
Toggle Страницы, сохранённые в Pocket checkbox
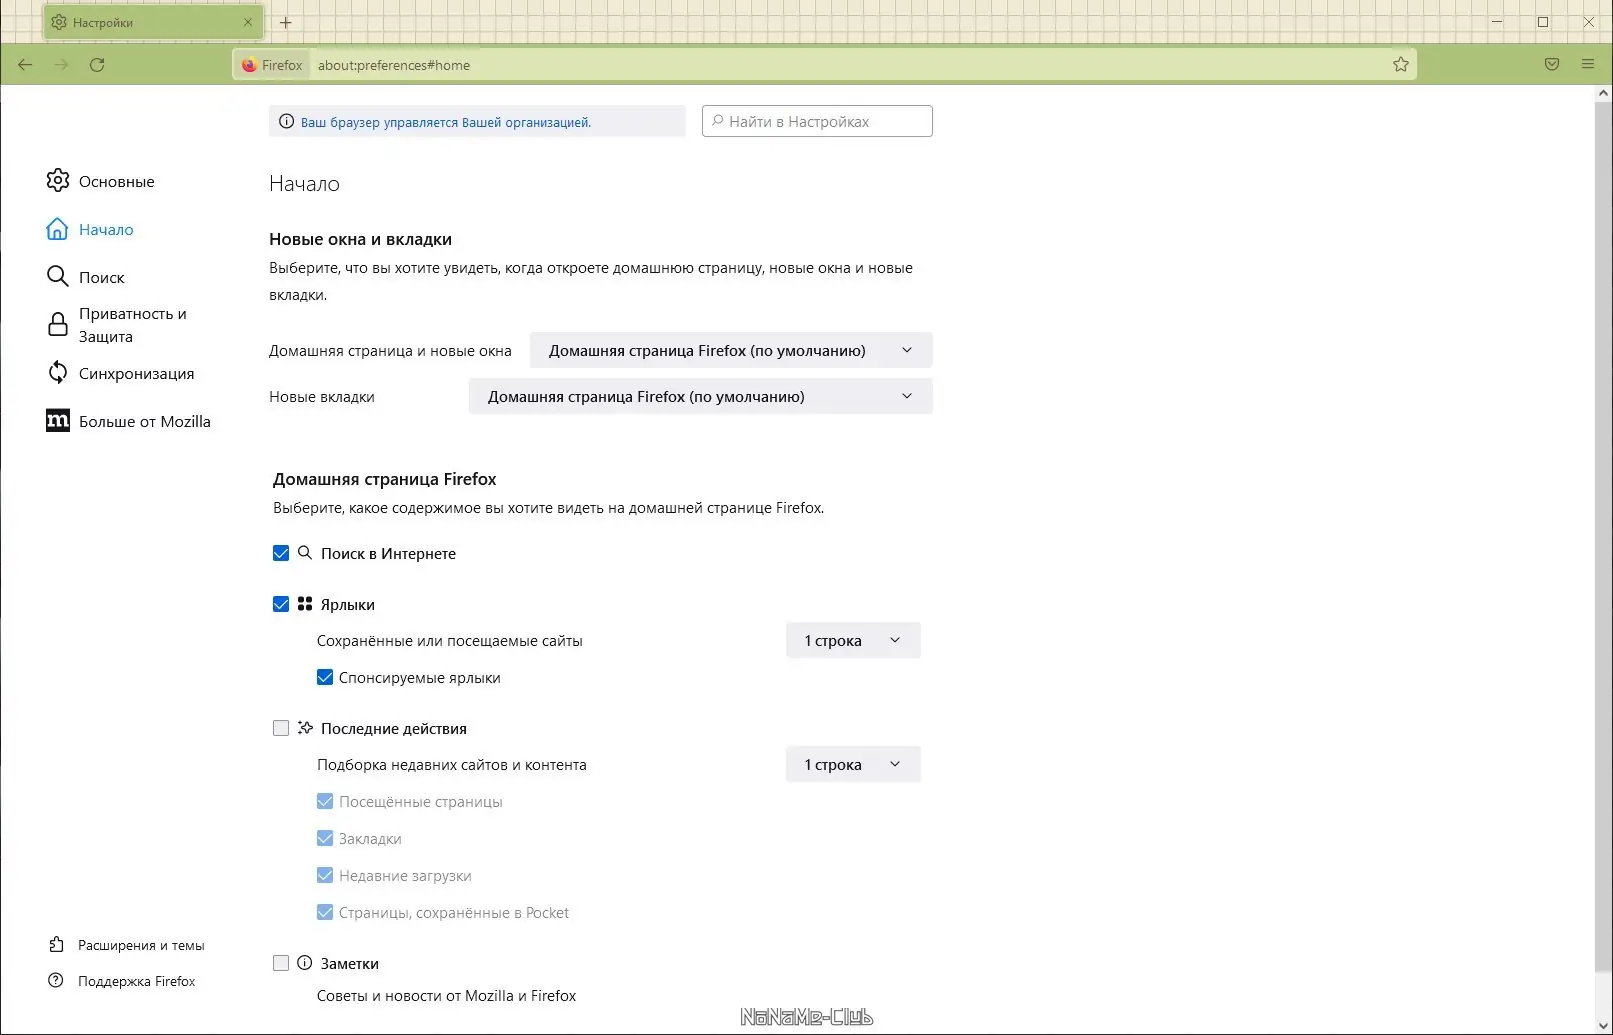(325, 912)
